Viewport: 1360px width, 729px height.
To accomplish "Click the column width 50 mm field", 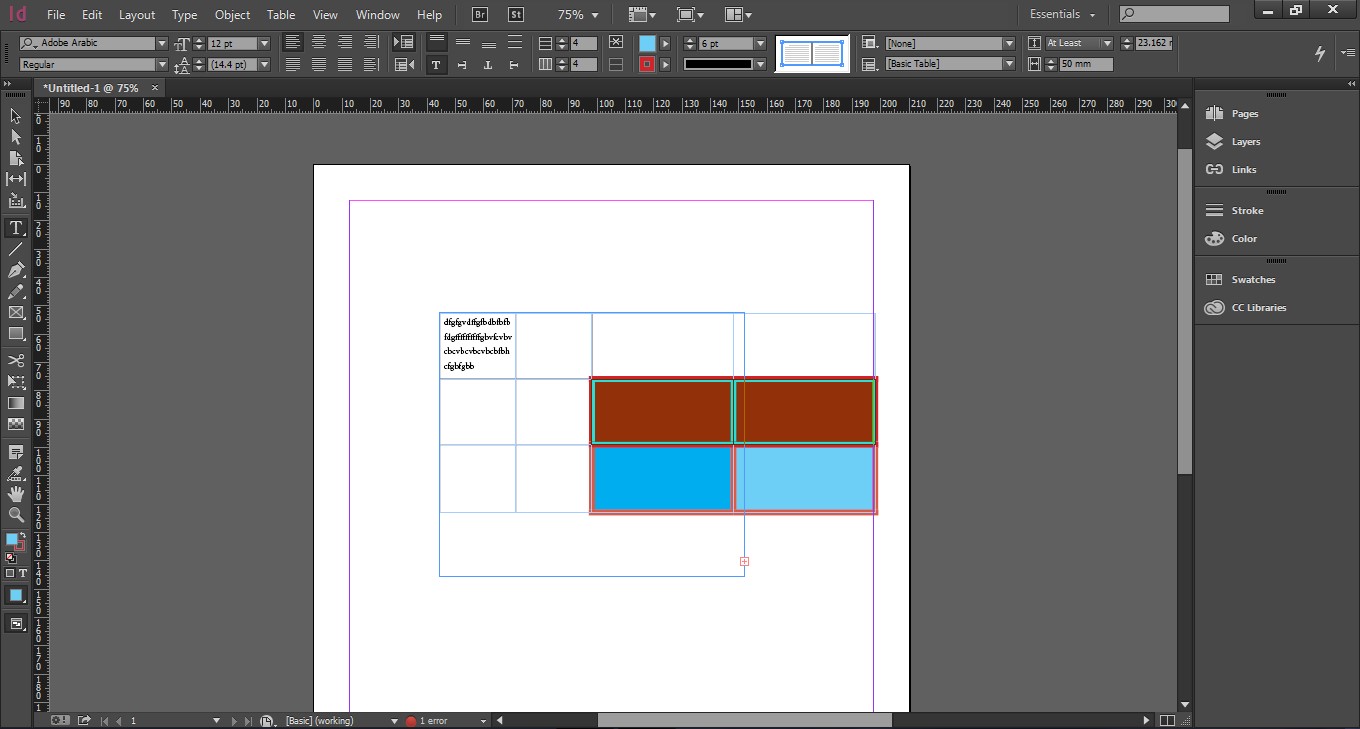I will [x=1086, y=64].
